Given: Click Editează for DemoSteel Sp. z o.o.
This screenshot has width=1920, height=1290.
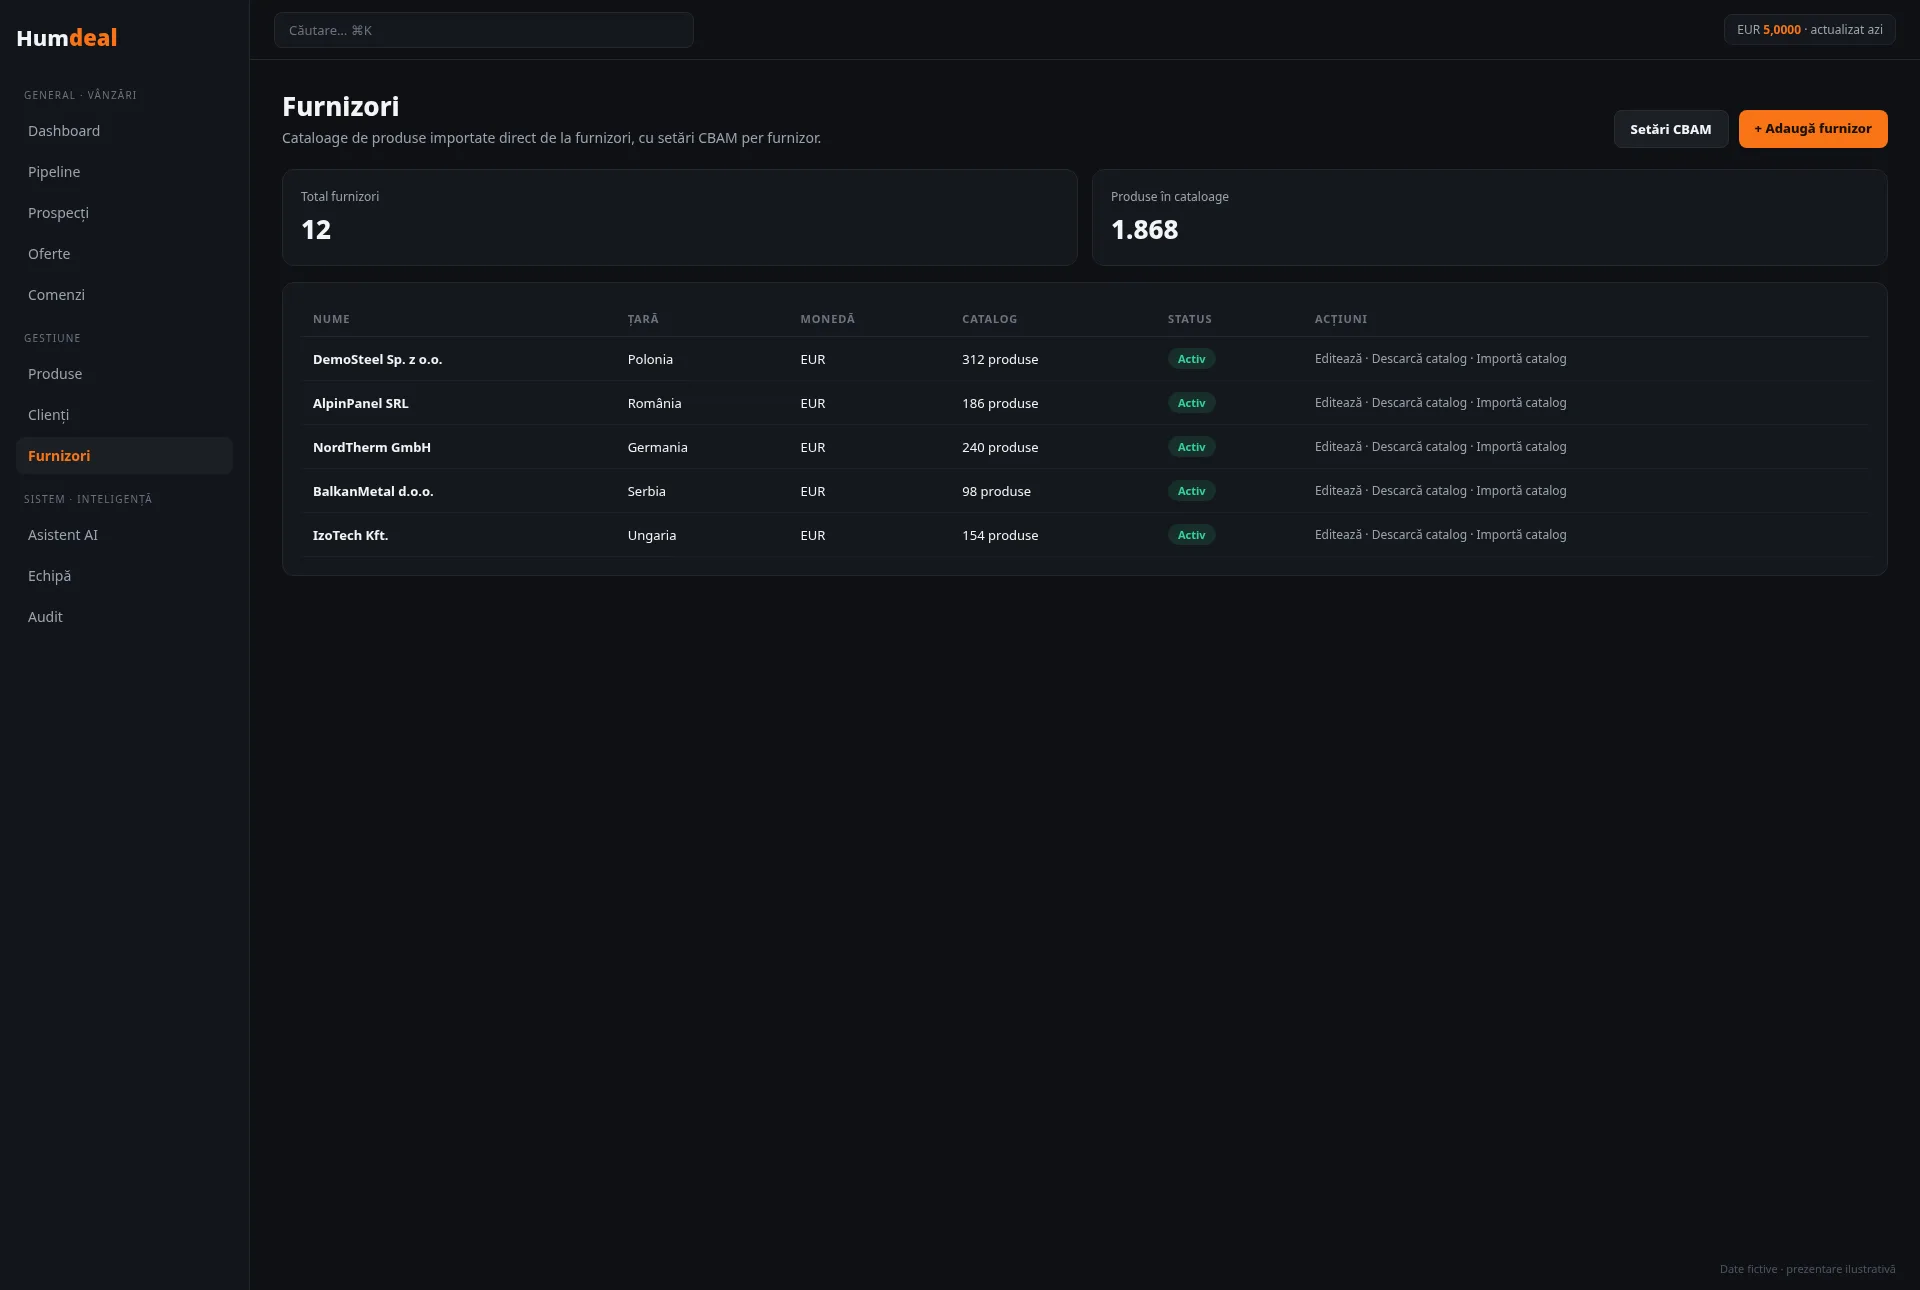Looking at the screenshot, I should 1338,359.
